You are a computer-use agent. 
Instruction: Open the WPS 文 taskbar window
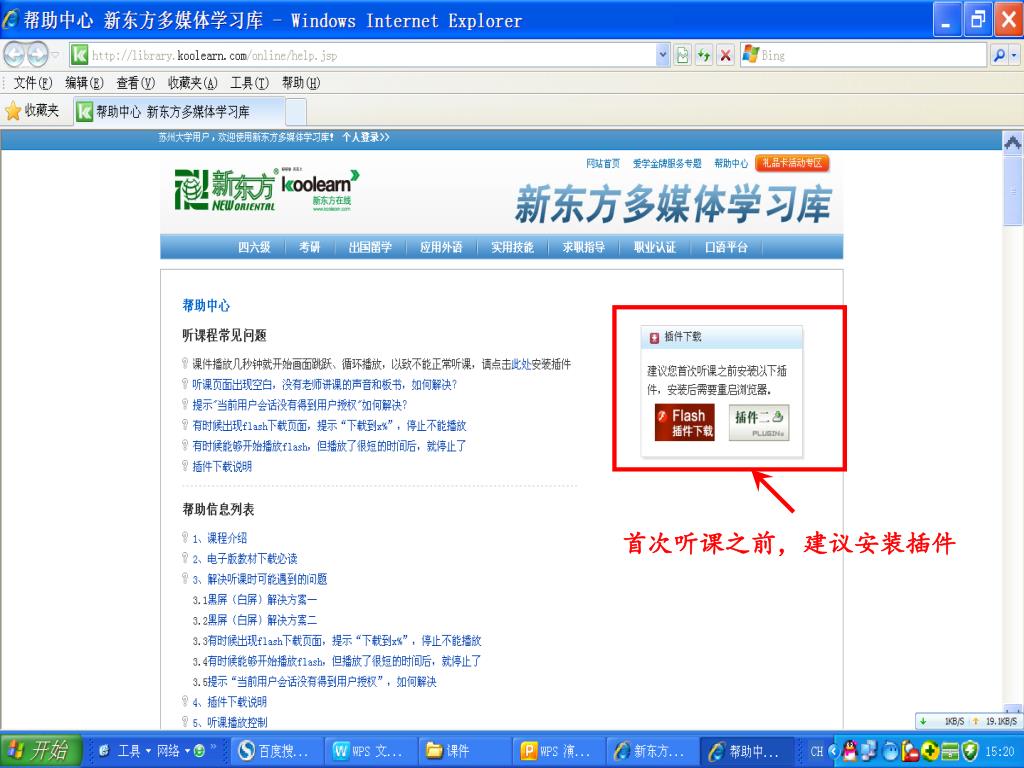point(372,751)
